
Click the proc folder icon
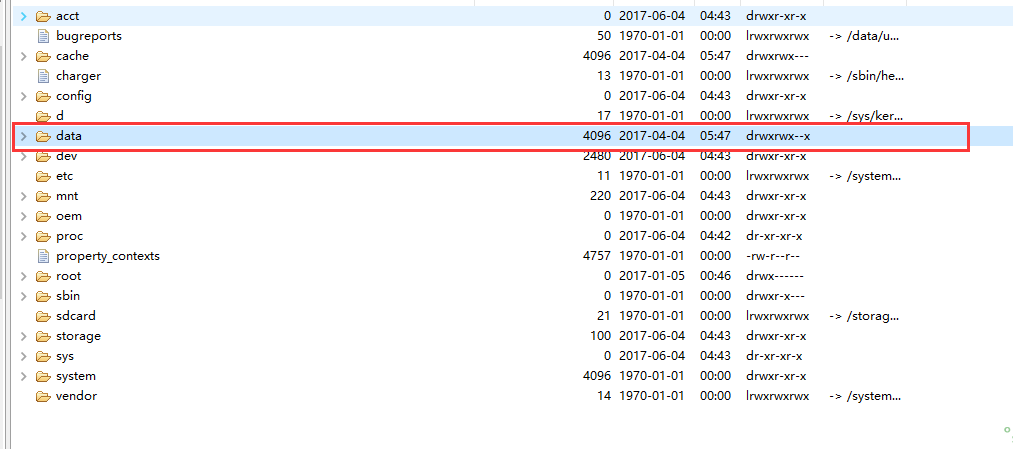point(43,236)
